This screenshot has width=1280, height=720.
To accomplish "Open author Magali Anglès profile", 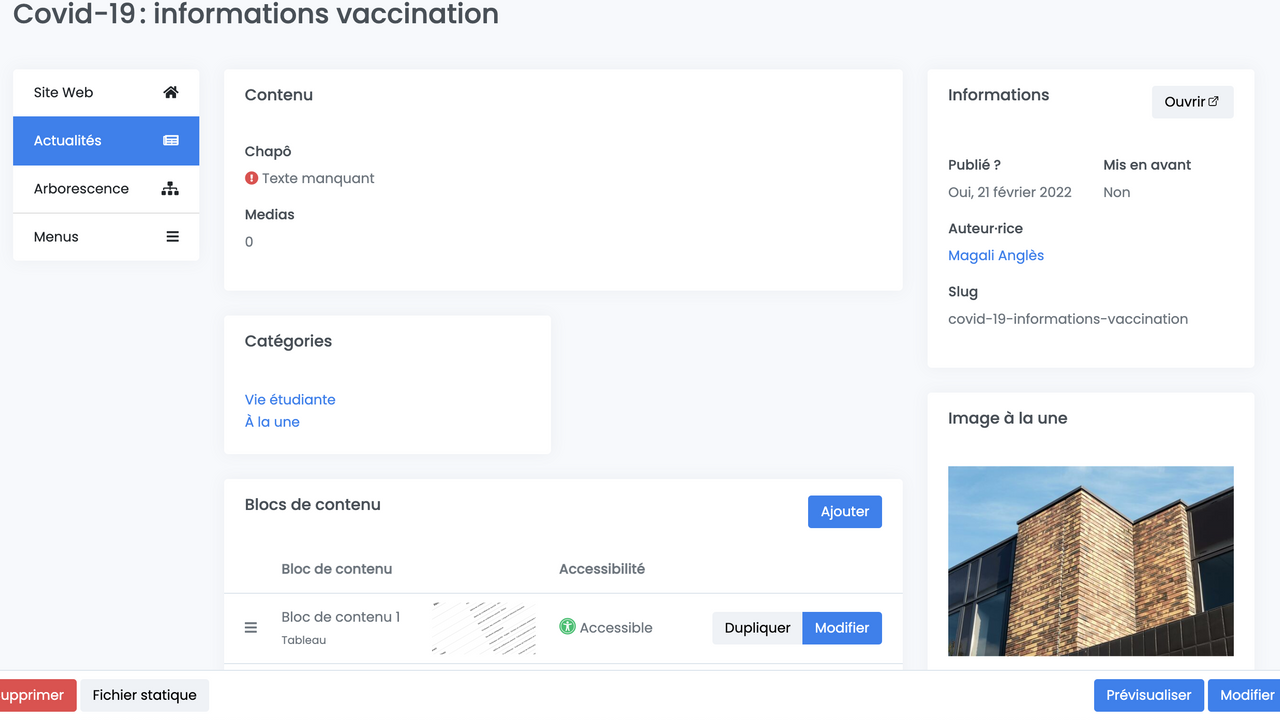I will pos(996,255).
